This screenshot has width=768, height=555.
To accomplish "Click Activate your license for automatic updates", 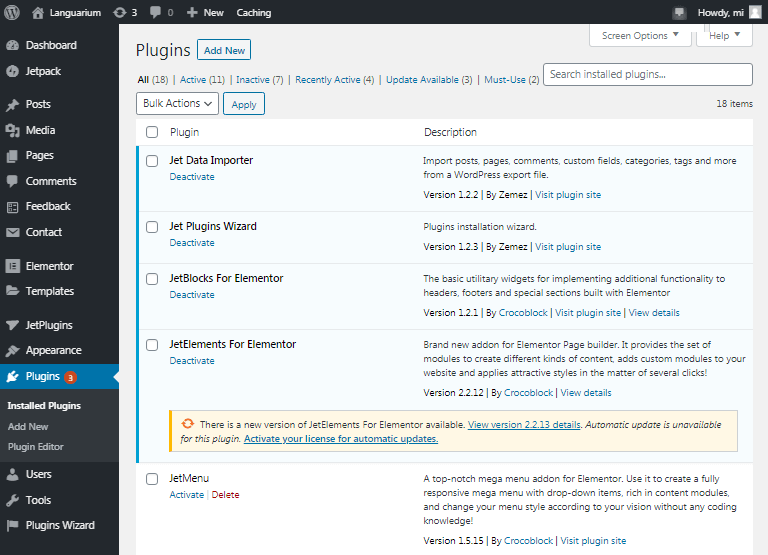I will tap(341, 439).
